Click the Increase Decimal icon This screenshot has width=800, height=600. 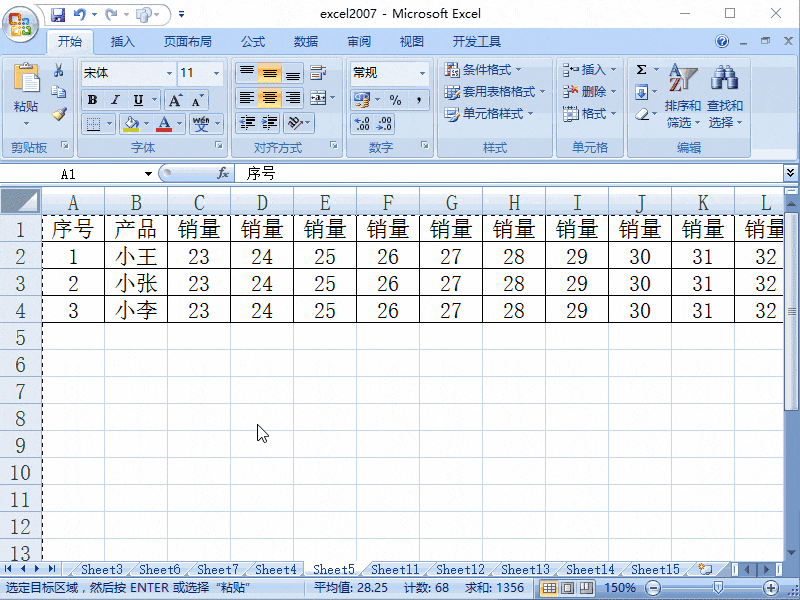(362, 124)
